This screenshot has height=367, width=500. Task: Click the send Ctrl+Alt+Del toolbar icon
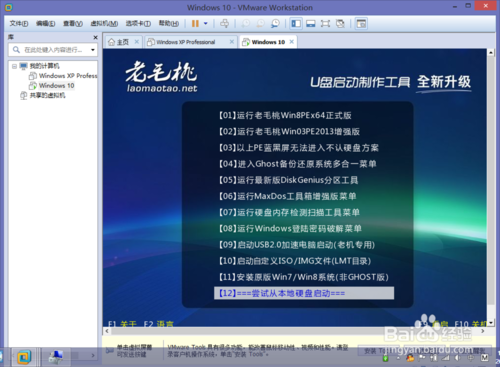click(225, 23)
